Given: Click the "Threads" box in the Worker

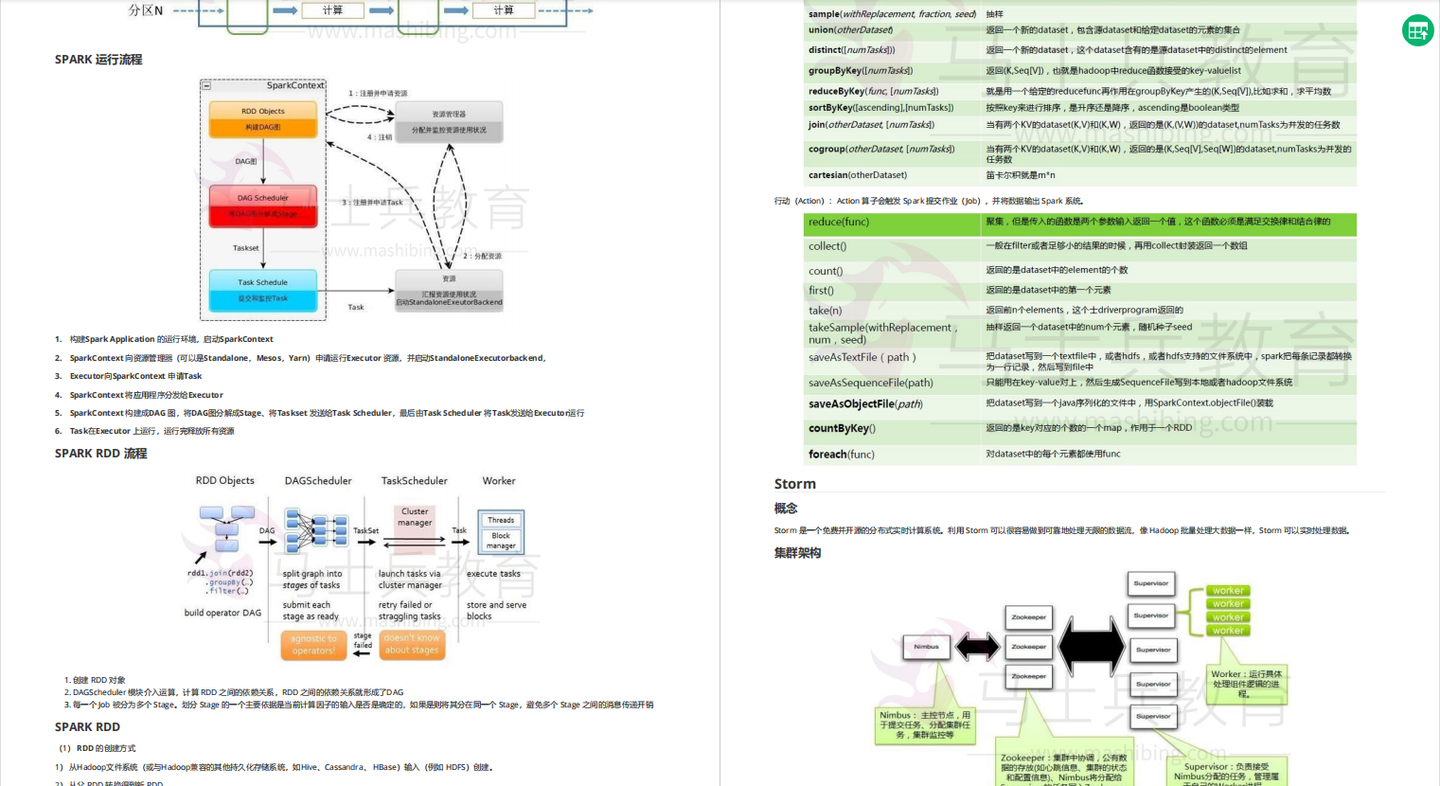Looking at the screenshot, I should (x=501, y=520).
